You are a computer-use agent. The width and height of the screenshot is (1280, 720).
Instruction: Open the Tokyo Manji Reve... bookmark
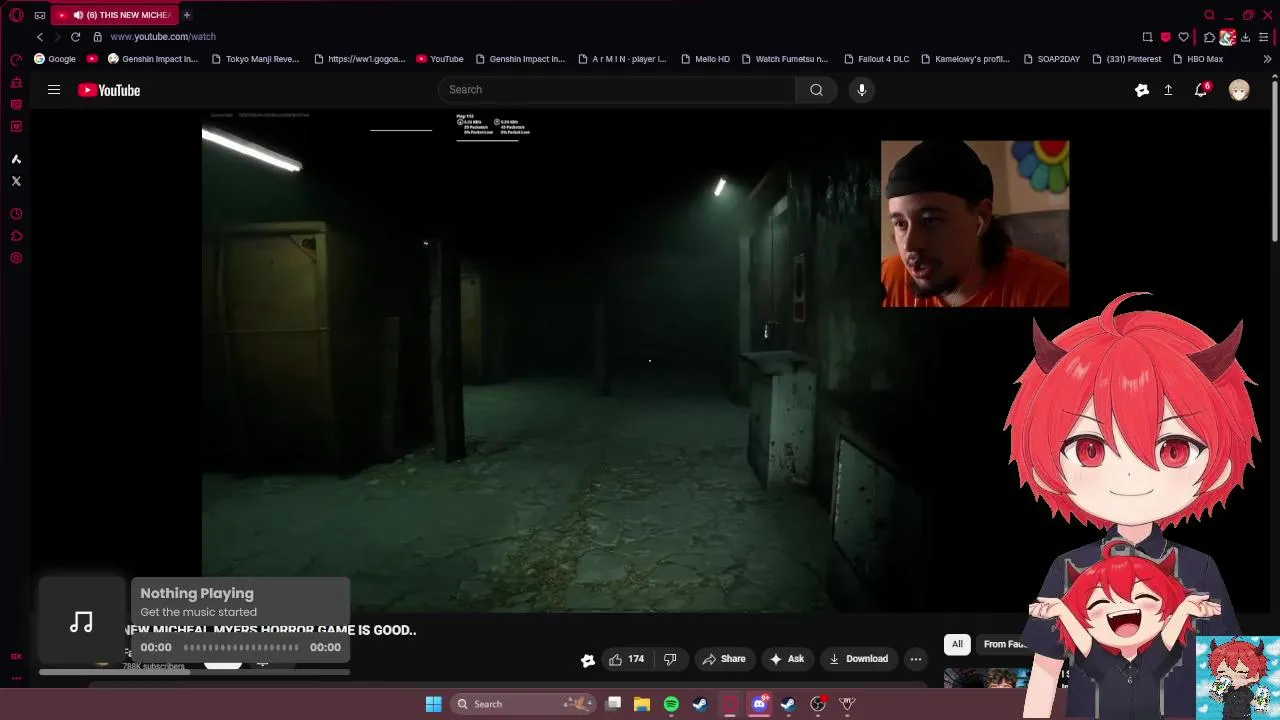[x=255, y=59]
